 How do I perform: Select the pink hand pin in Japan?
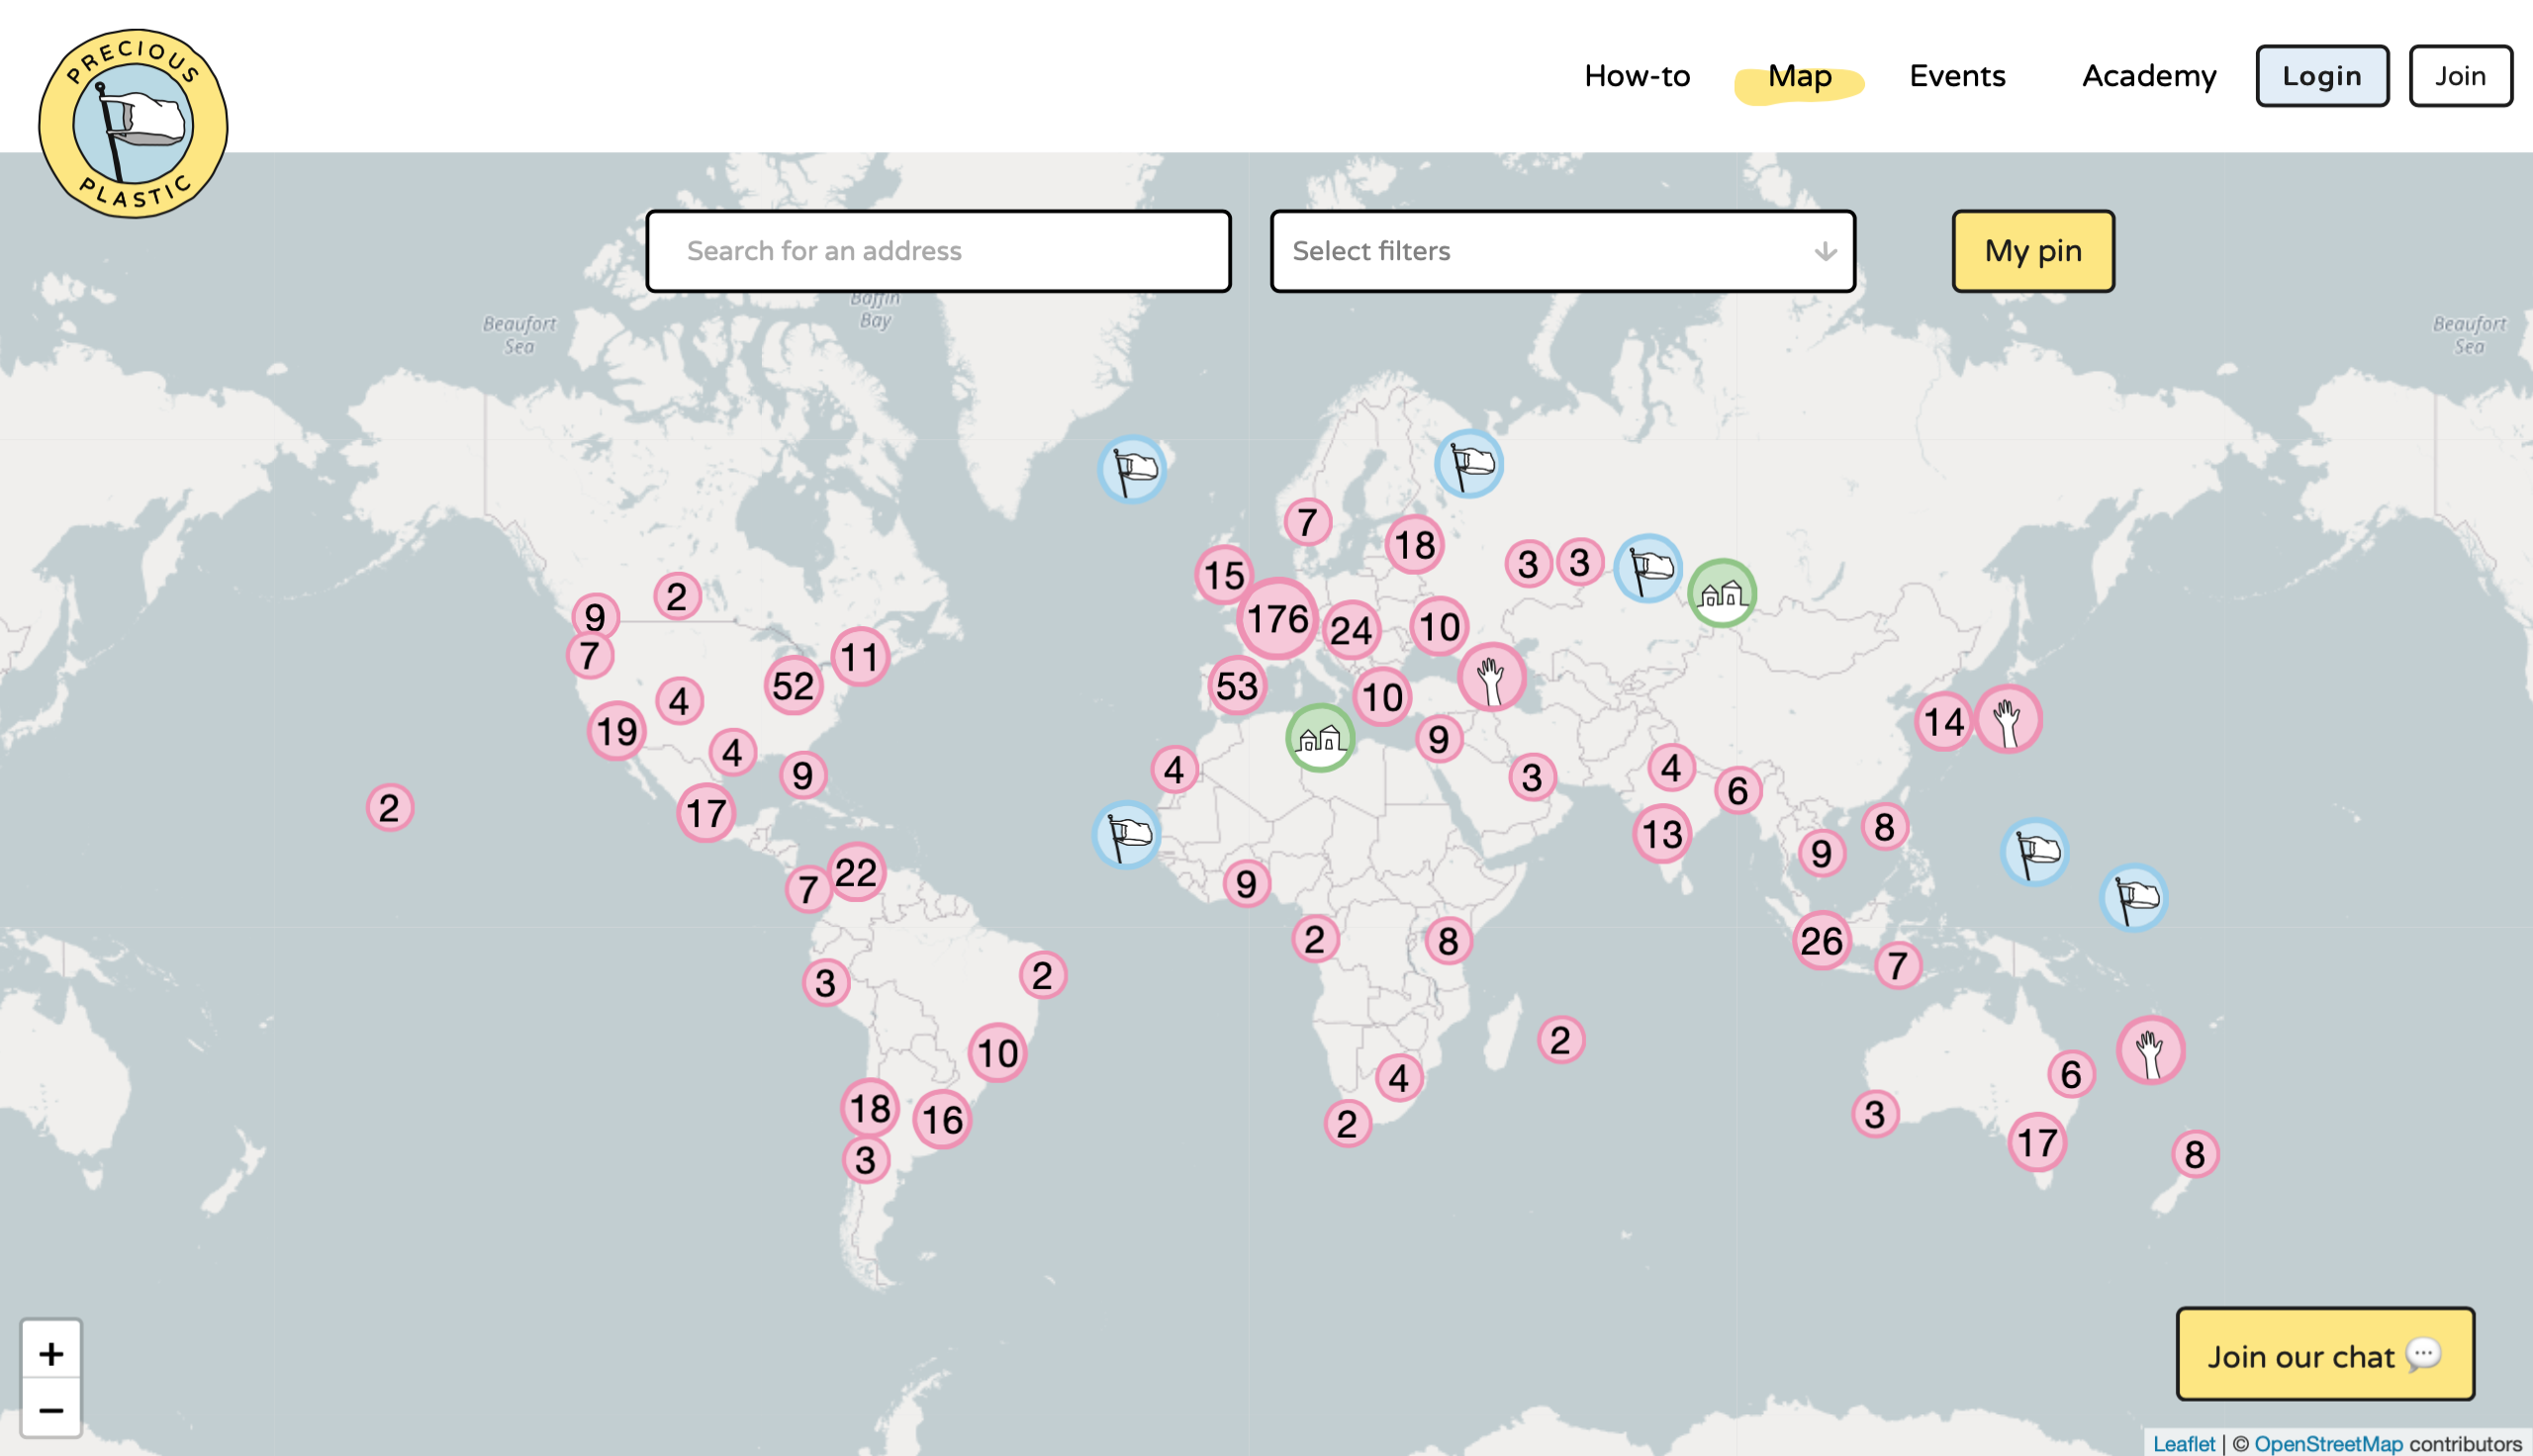coord(2008,719)
